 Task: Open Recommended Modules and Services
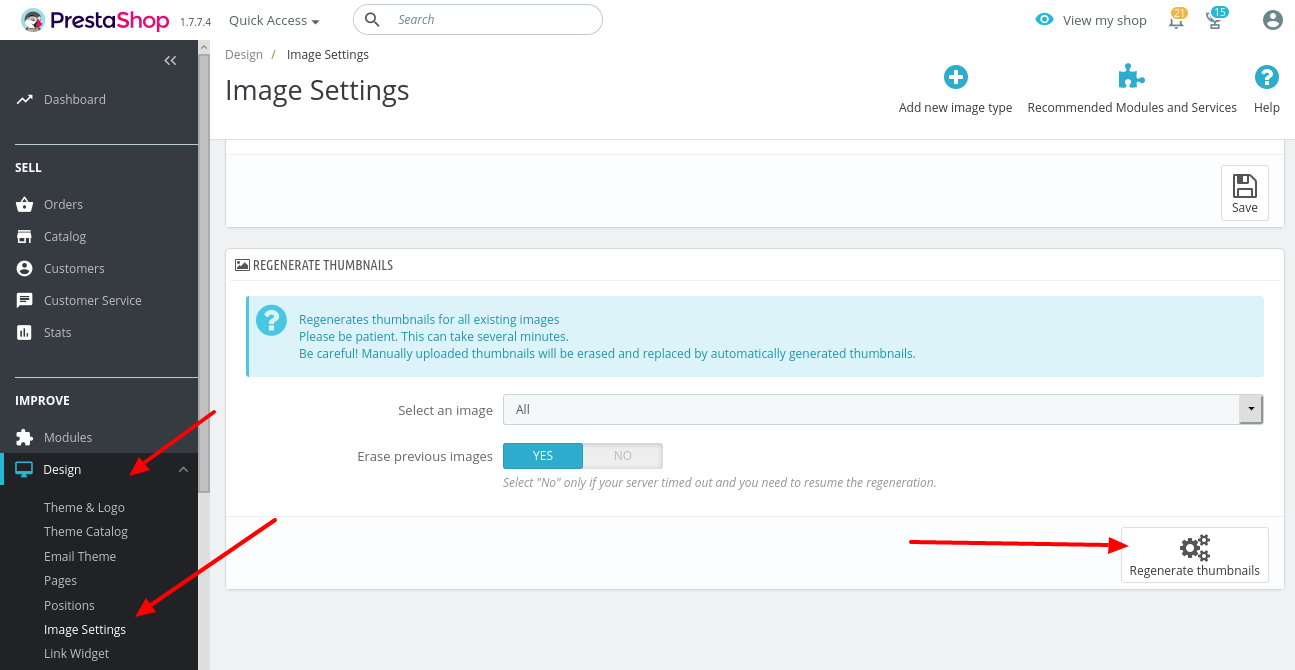(1132, 108)
